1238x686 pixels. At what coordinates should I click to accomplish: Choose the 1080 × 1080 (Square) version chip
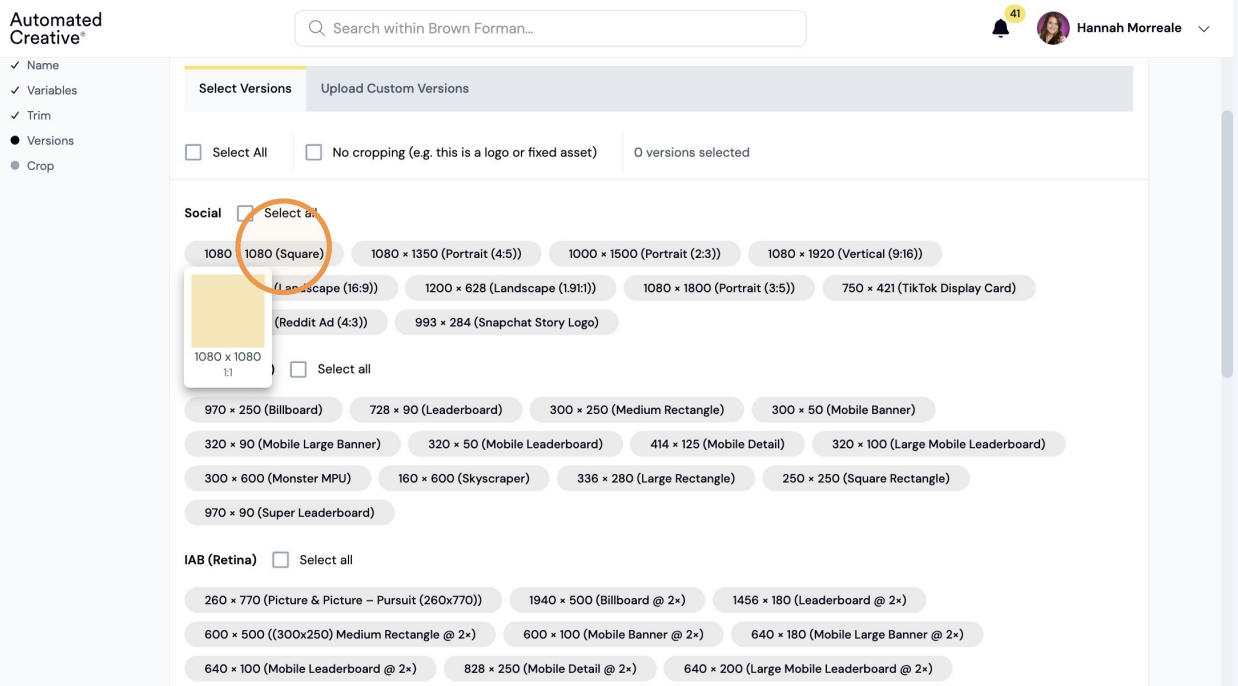(264, 254)
